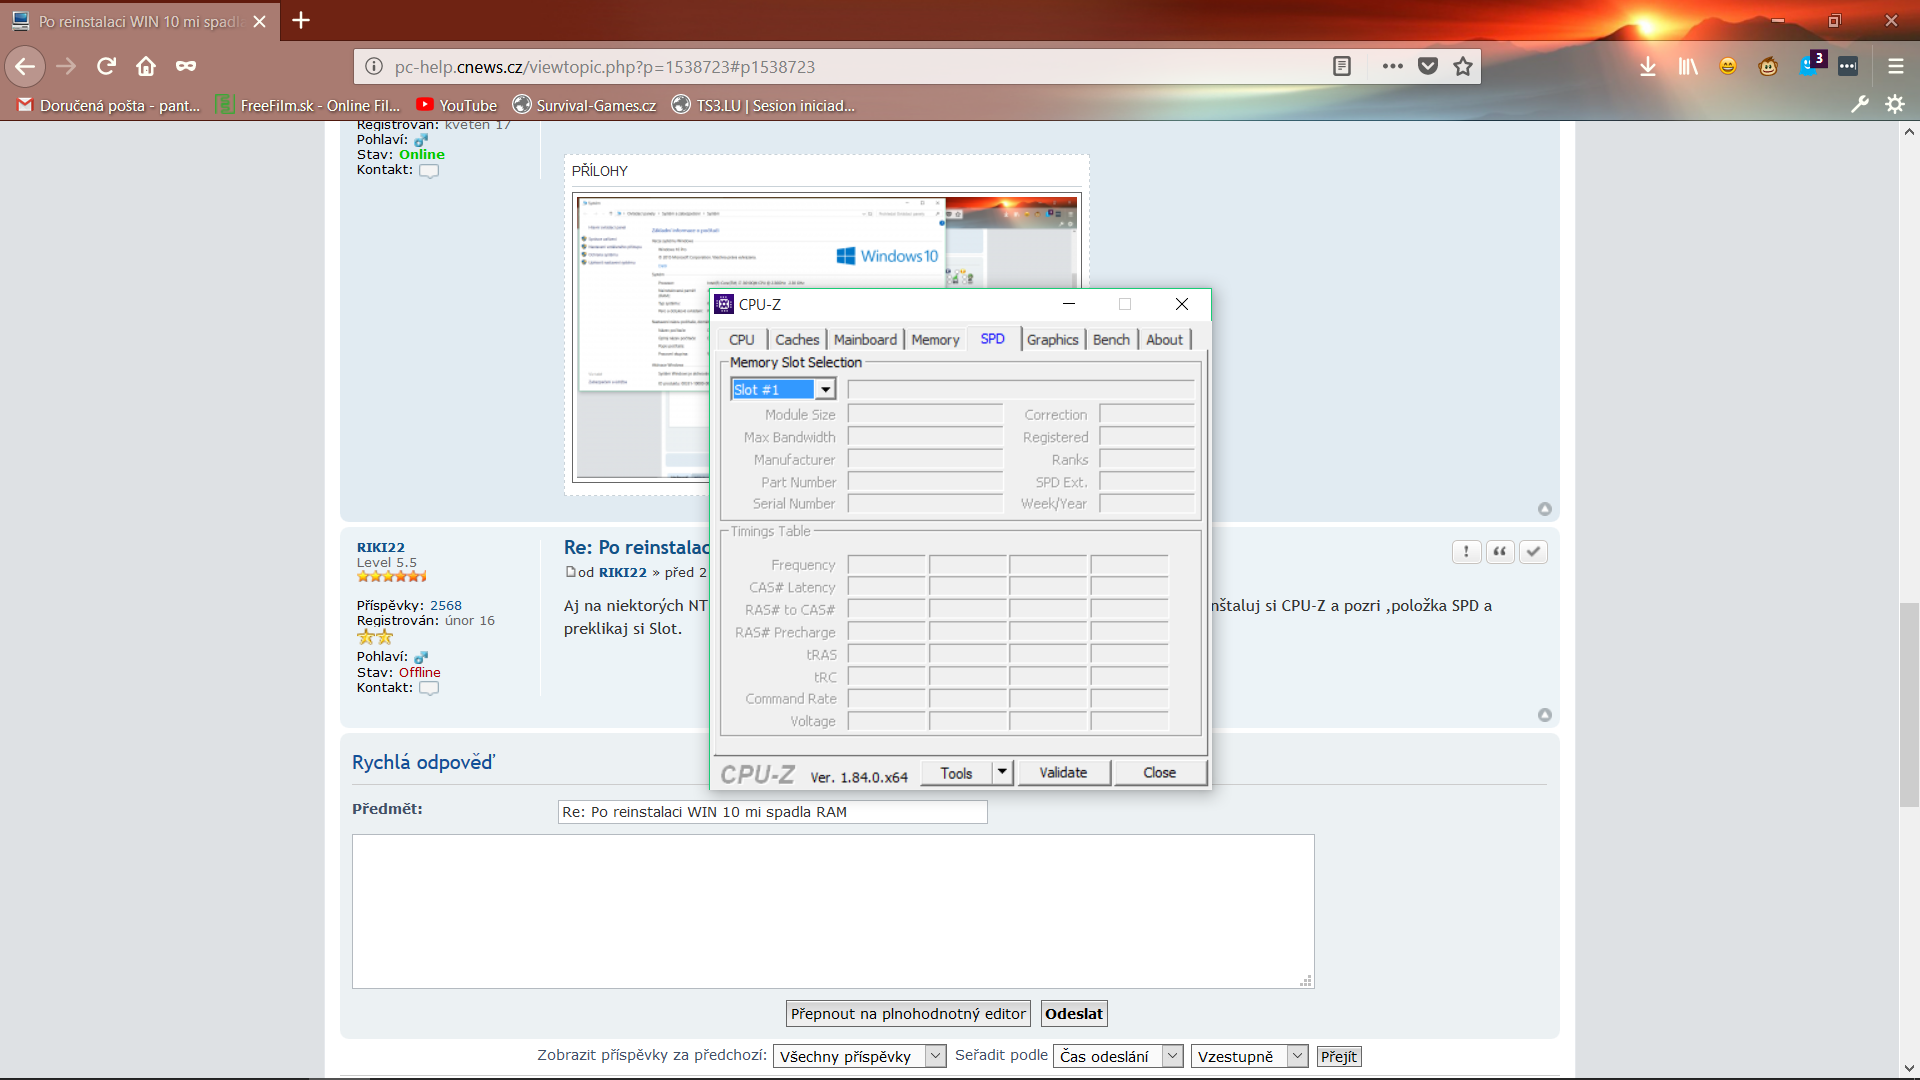
Task: Bookmark this page with the star
Action: point(1463,67)
